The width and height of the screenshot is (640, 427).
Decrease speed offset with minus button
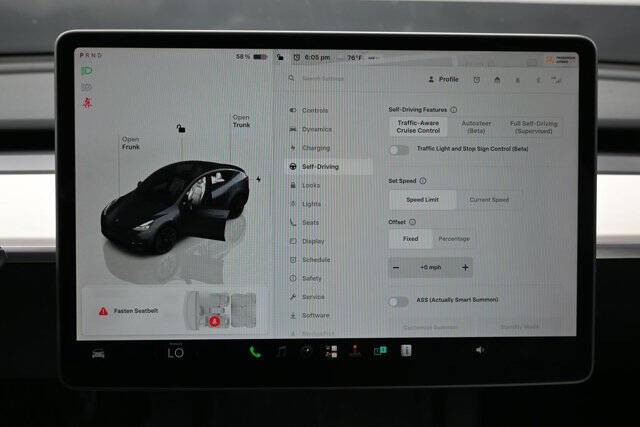(396, 268)
